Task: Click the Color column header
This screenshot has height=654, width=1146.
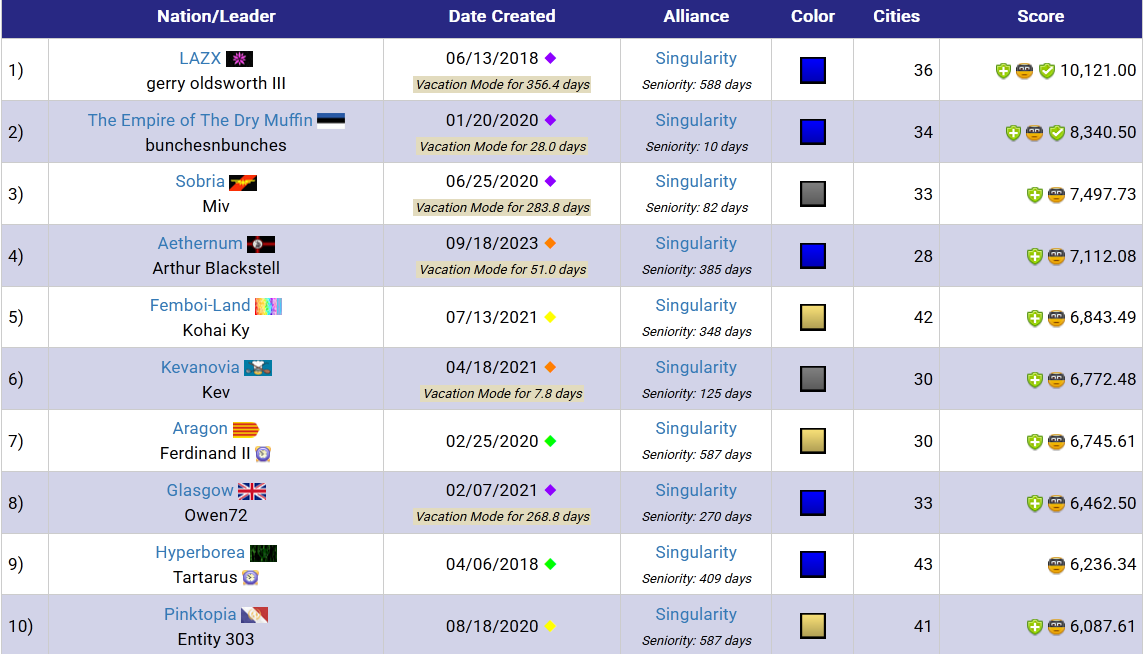Action: pyautogui.click(x=813, y=16)
